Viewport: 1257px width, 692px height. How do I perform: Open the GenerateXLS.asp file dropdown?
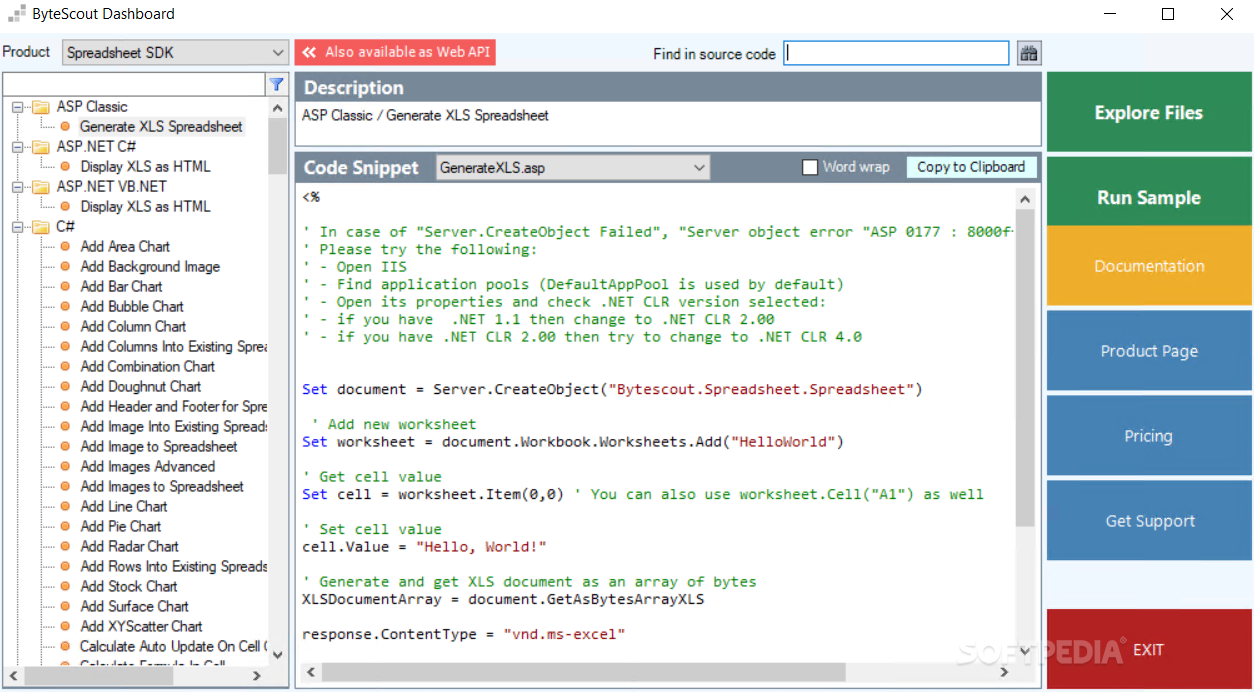pyautogui.click(x=573, y=168)
